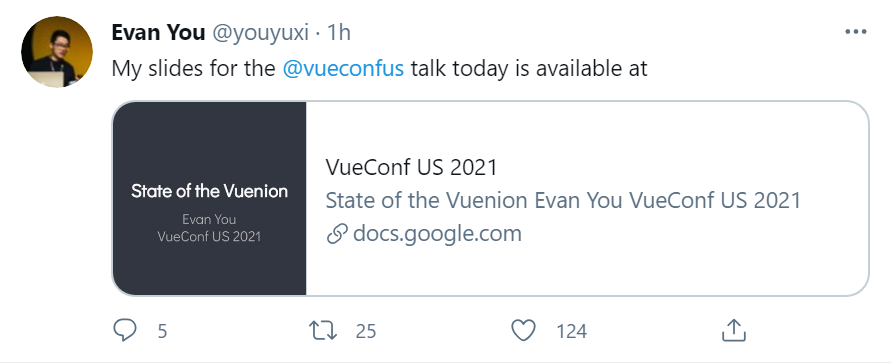Open Evan You's profile avatar
The width and height of the screenshot is (891, 363).
coord(57,52)
